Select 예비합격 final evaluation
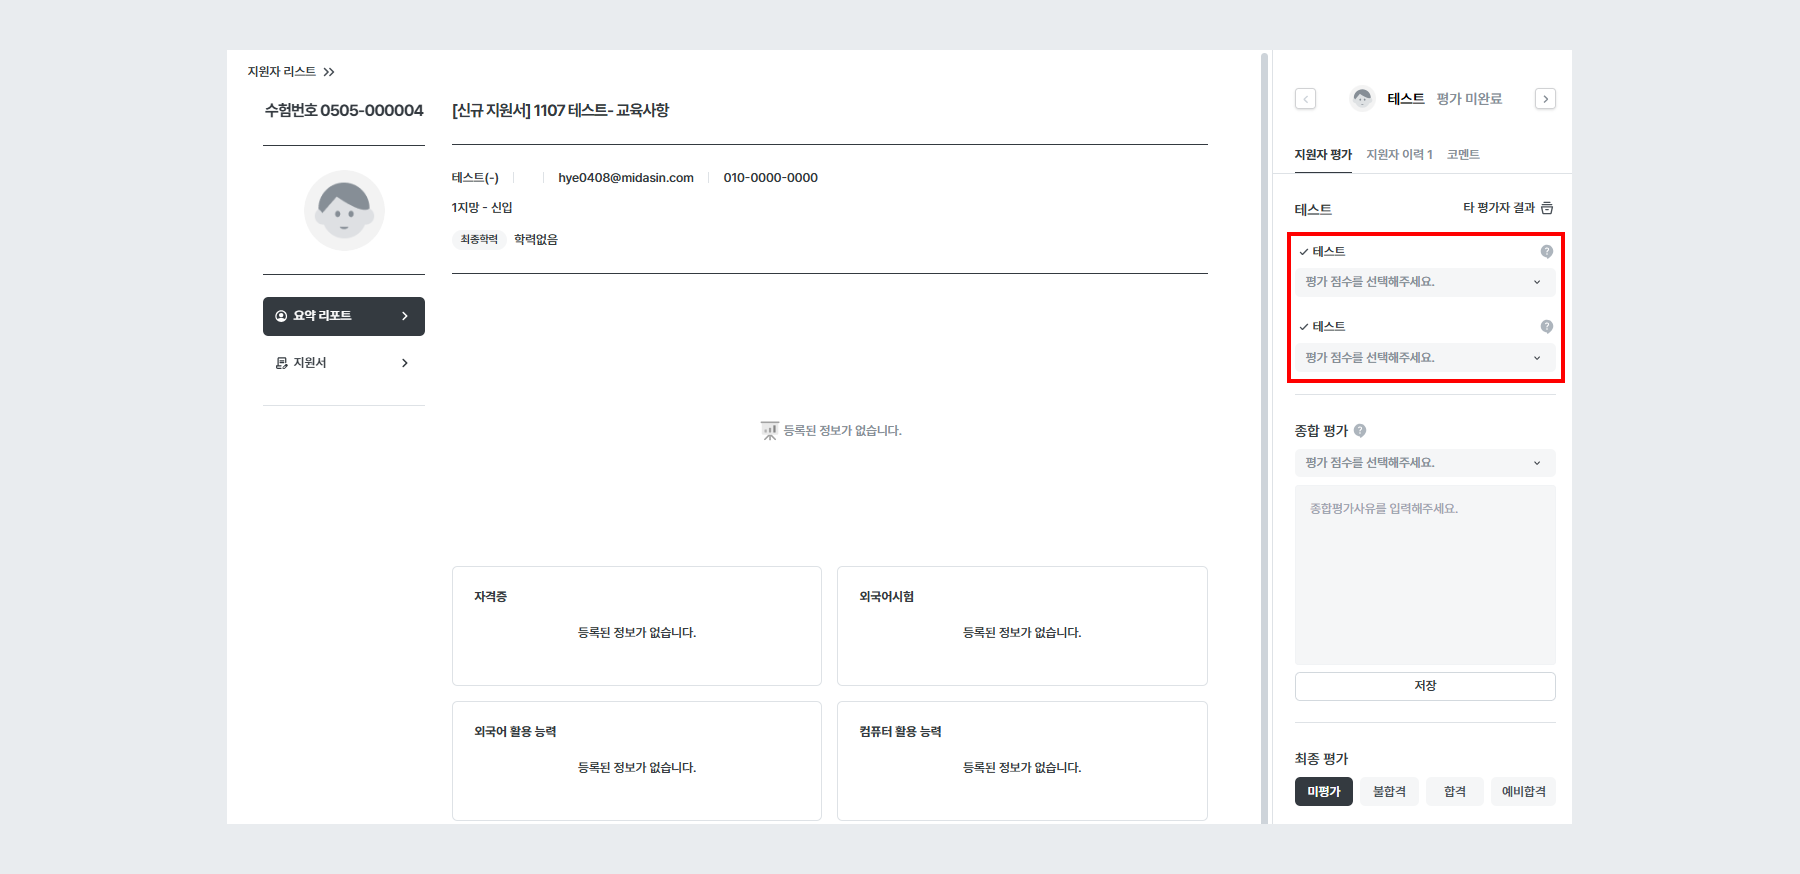Screen dimensions: 1800x874 (x=1524, y=792)
